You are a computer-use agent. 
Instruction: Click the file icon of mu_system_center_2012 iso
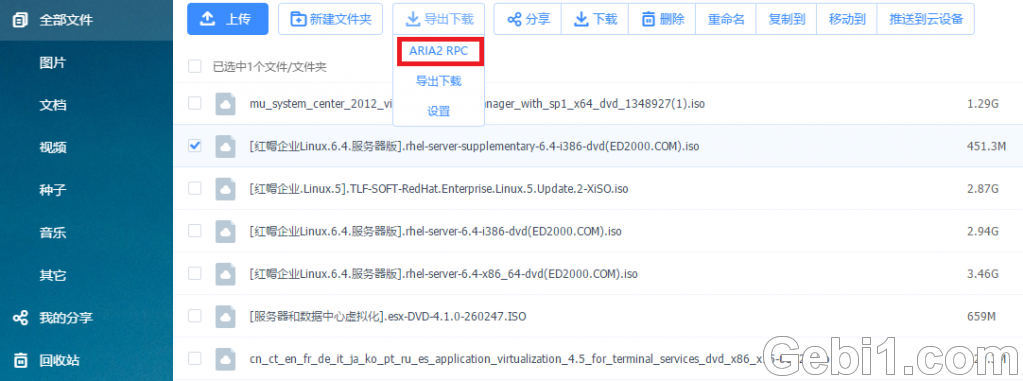point(225,104)
